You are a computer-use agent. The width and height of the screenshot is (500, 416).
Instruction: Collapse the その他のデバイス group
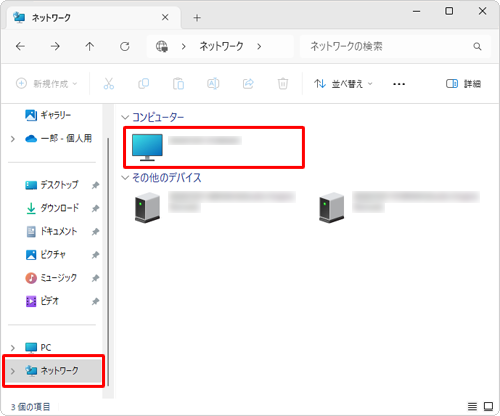click(x=125, y=178)
